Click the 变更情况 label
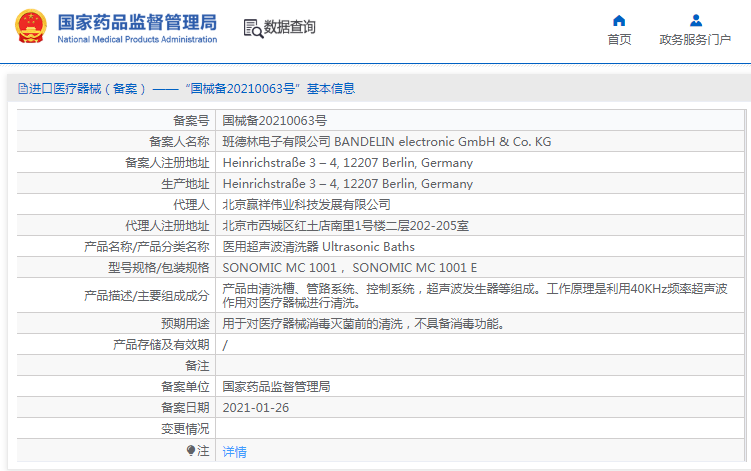The height and width of the screenshot is (471, 751). (x=185, y=429)
